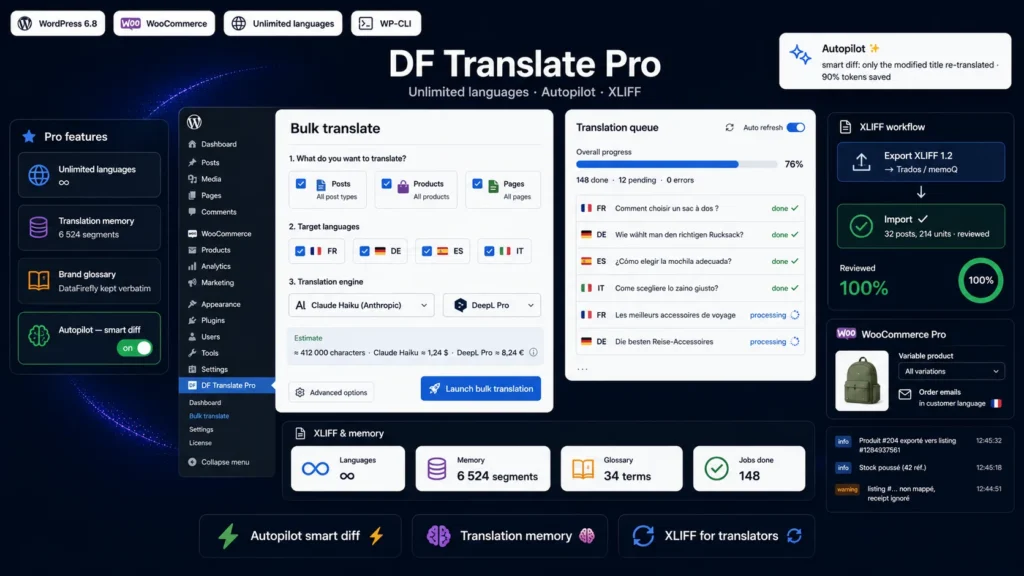Click the backpack product thumbnail
The width and height of the screenshot is (1024, 576).
(x=862, y=381)
